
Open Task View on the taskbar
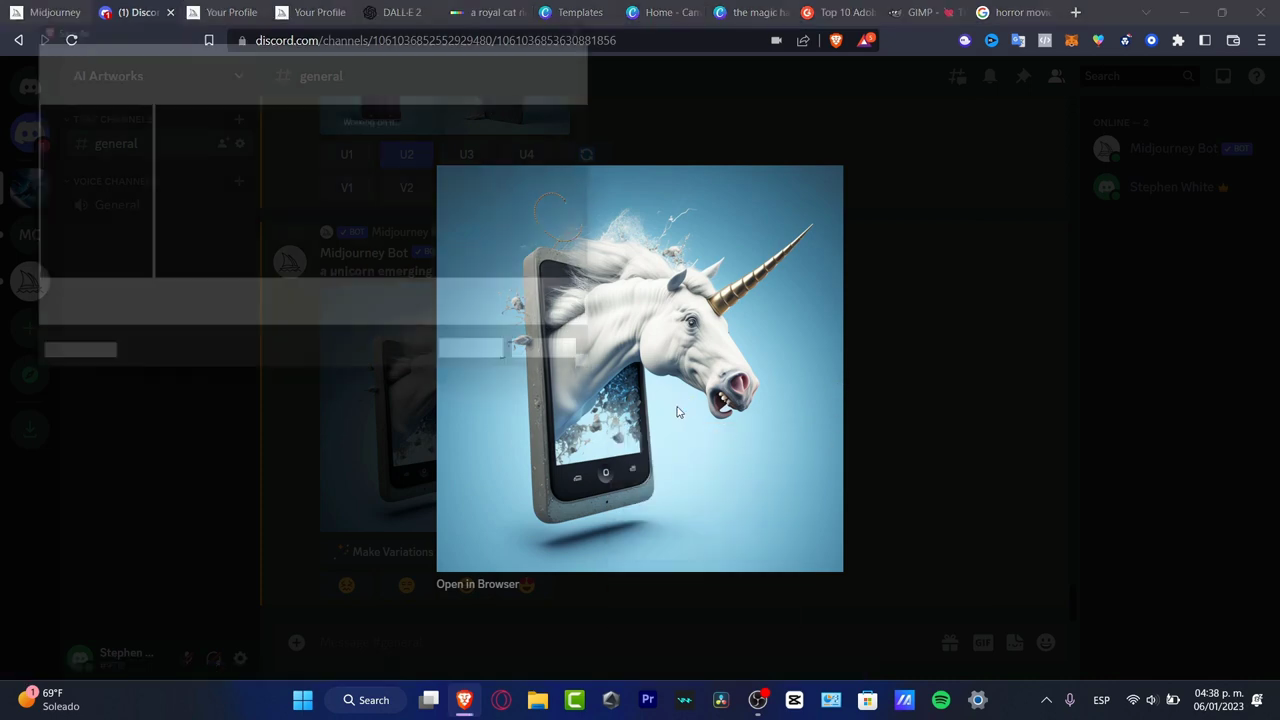tap(429, 700)
